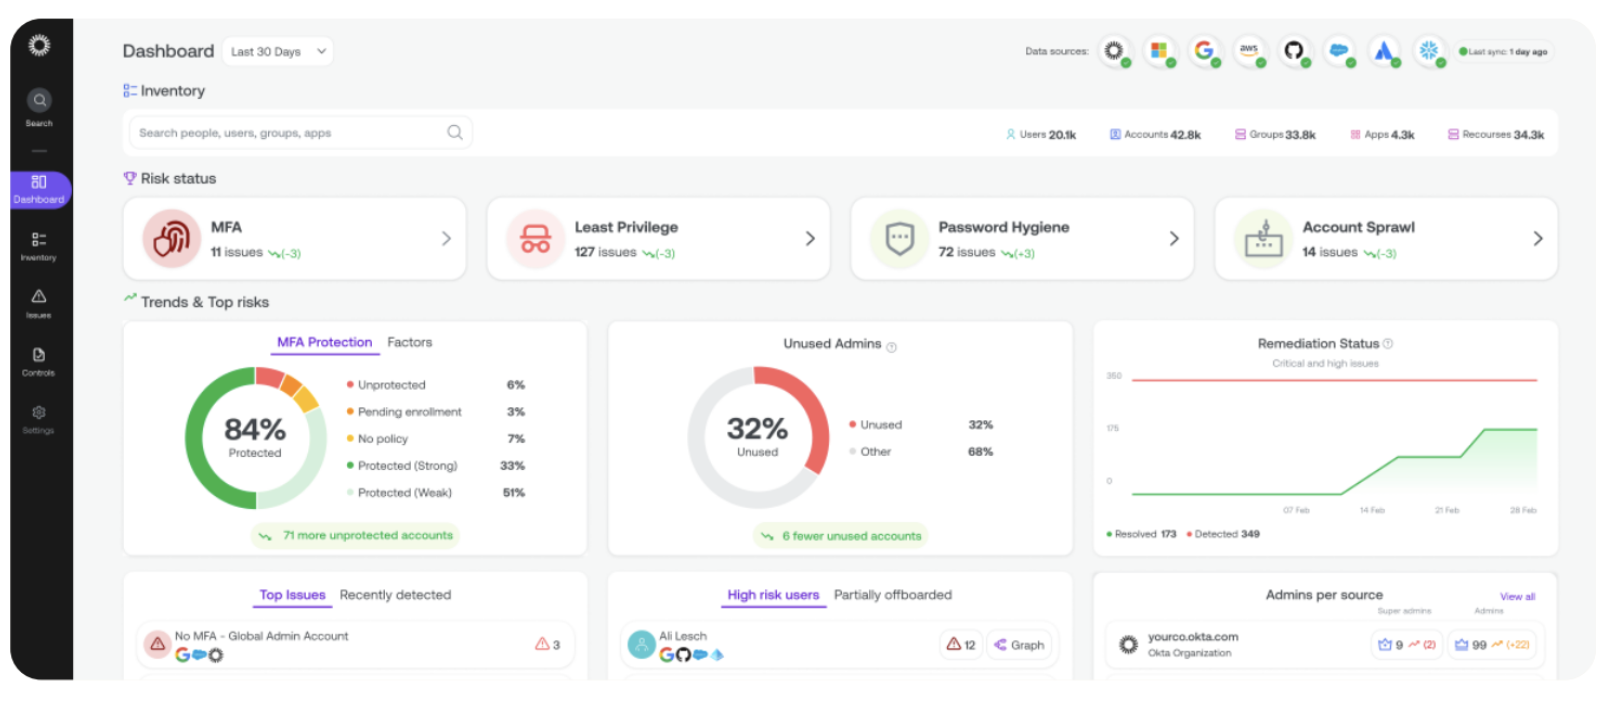Click the search people, users, groups field
The width and height of the screenshot is (1616, 706).
point(290,133)
